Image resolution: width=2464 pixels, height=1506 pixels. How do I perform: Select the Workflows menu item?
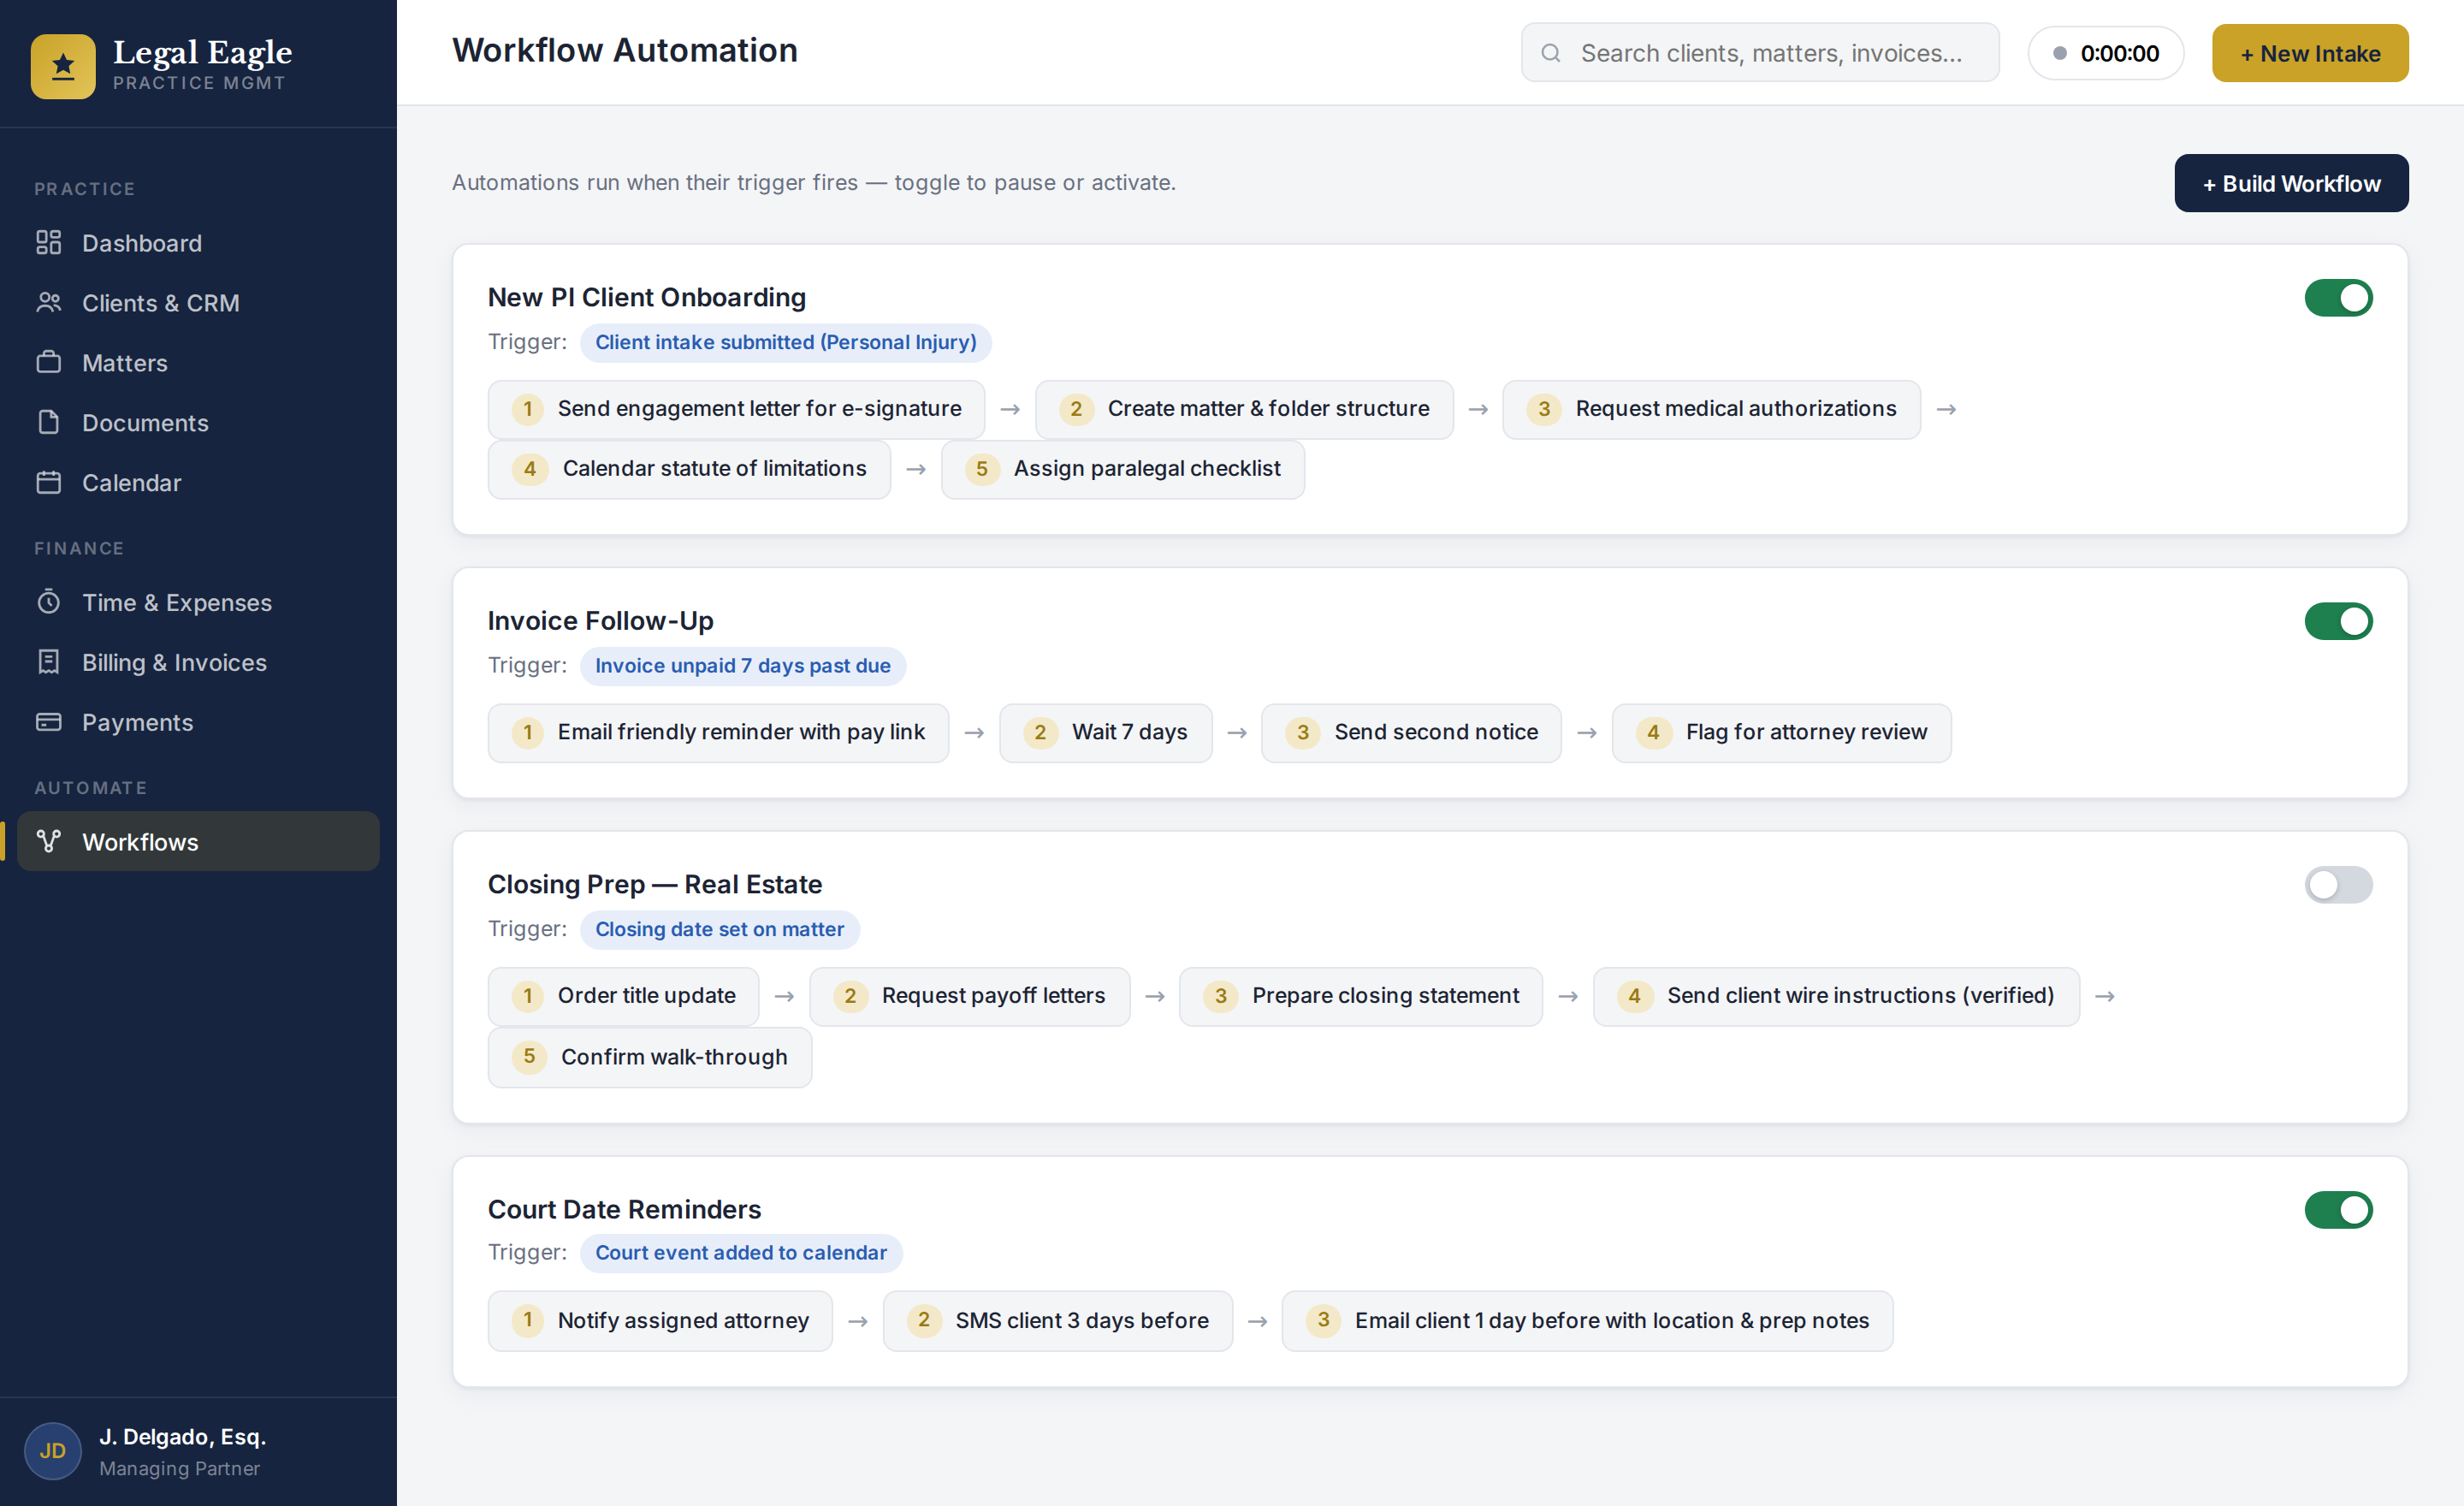pyautogui.click(x=198, y=842)
